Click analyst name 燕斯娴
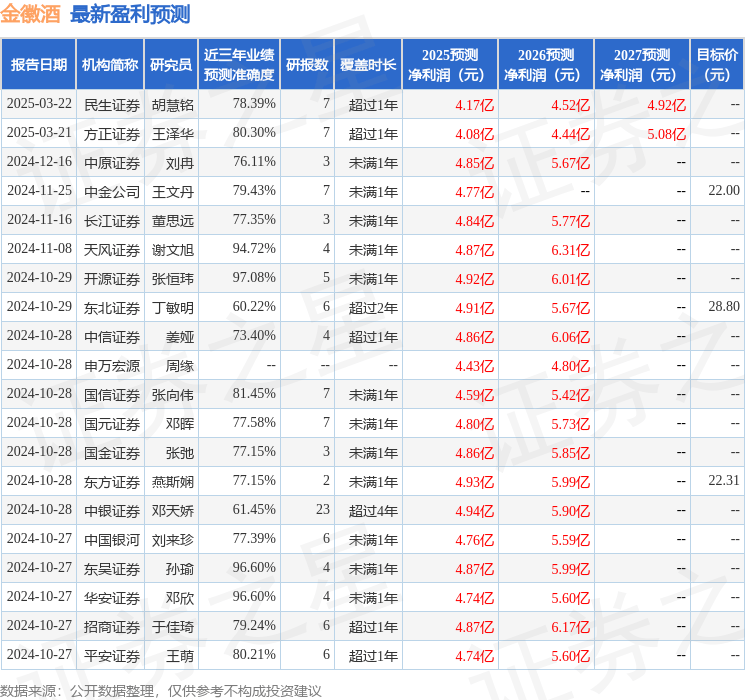 click(172, 481)
